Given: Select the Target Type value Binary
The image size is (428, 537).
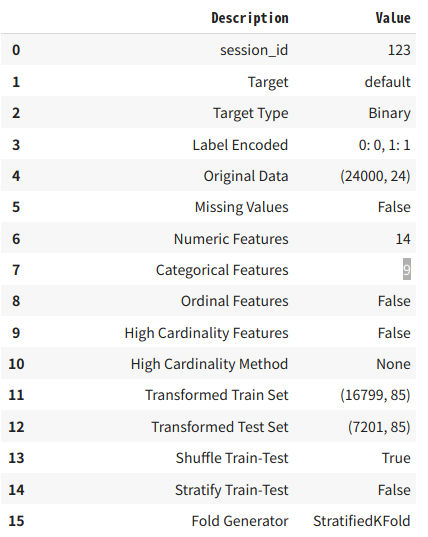Looking at the screenshot, I should (x=389, y=113).
